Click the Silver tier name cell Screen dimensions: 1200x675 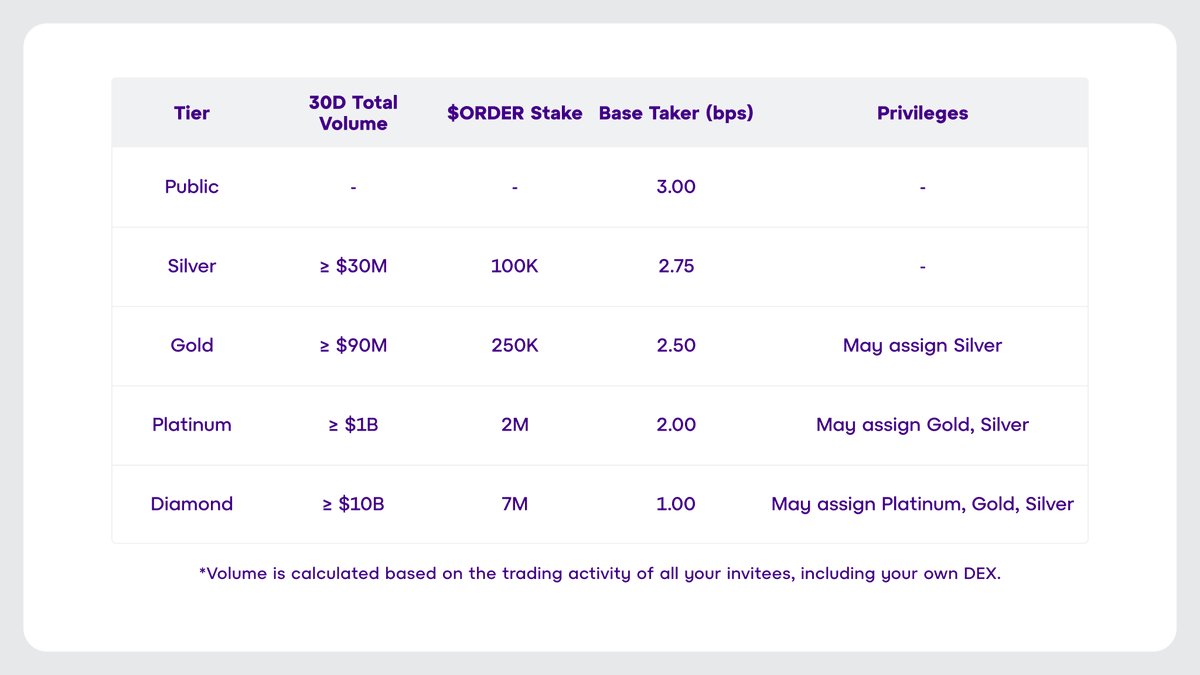(x=191, y=266)
